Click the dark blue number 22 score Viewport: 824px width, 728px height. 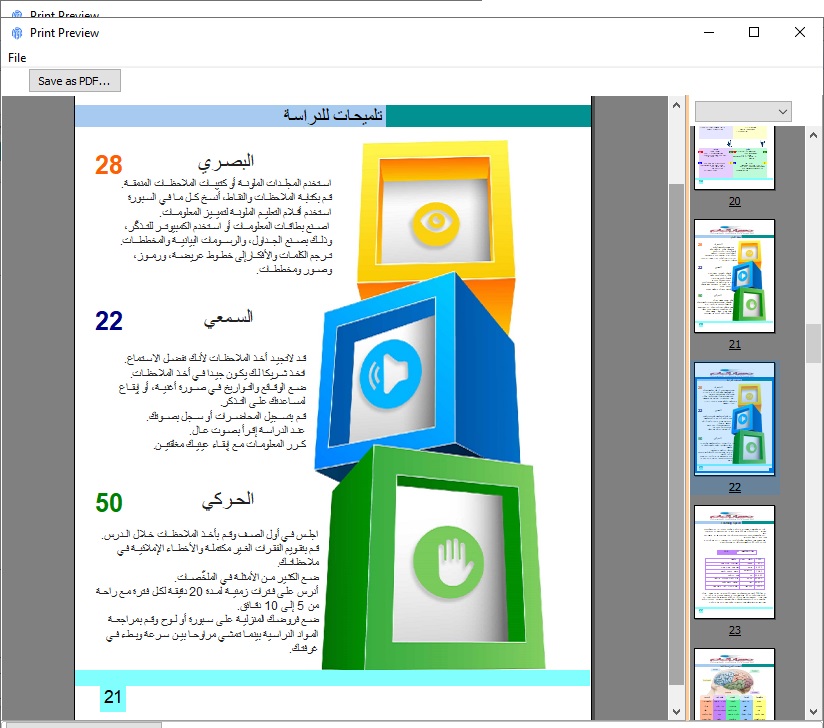coord(109,321)
